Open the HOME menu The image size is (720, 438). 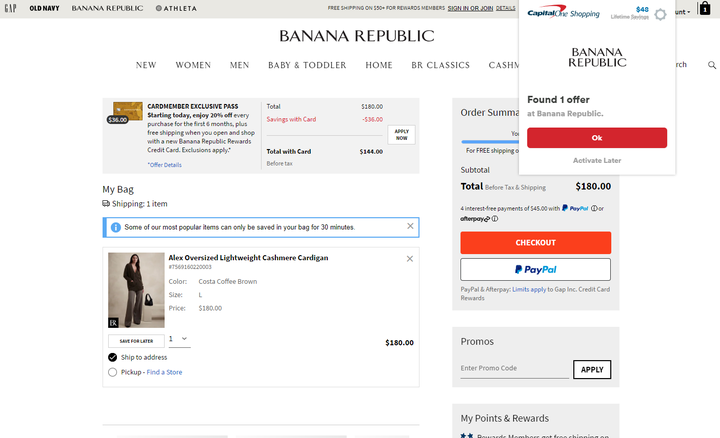(379, 65)
